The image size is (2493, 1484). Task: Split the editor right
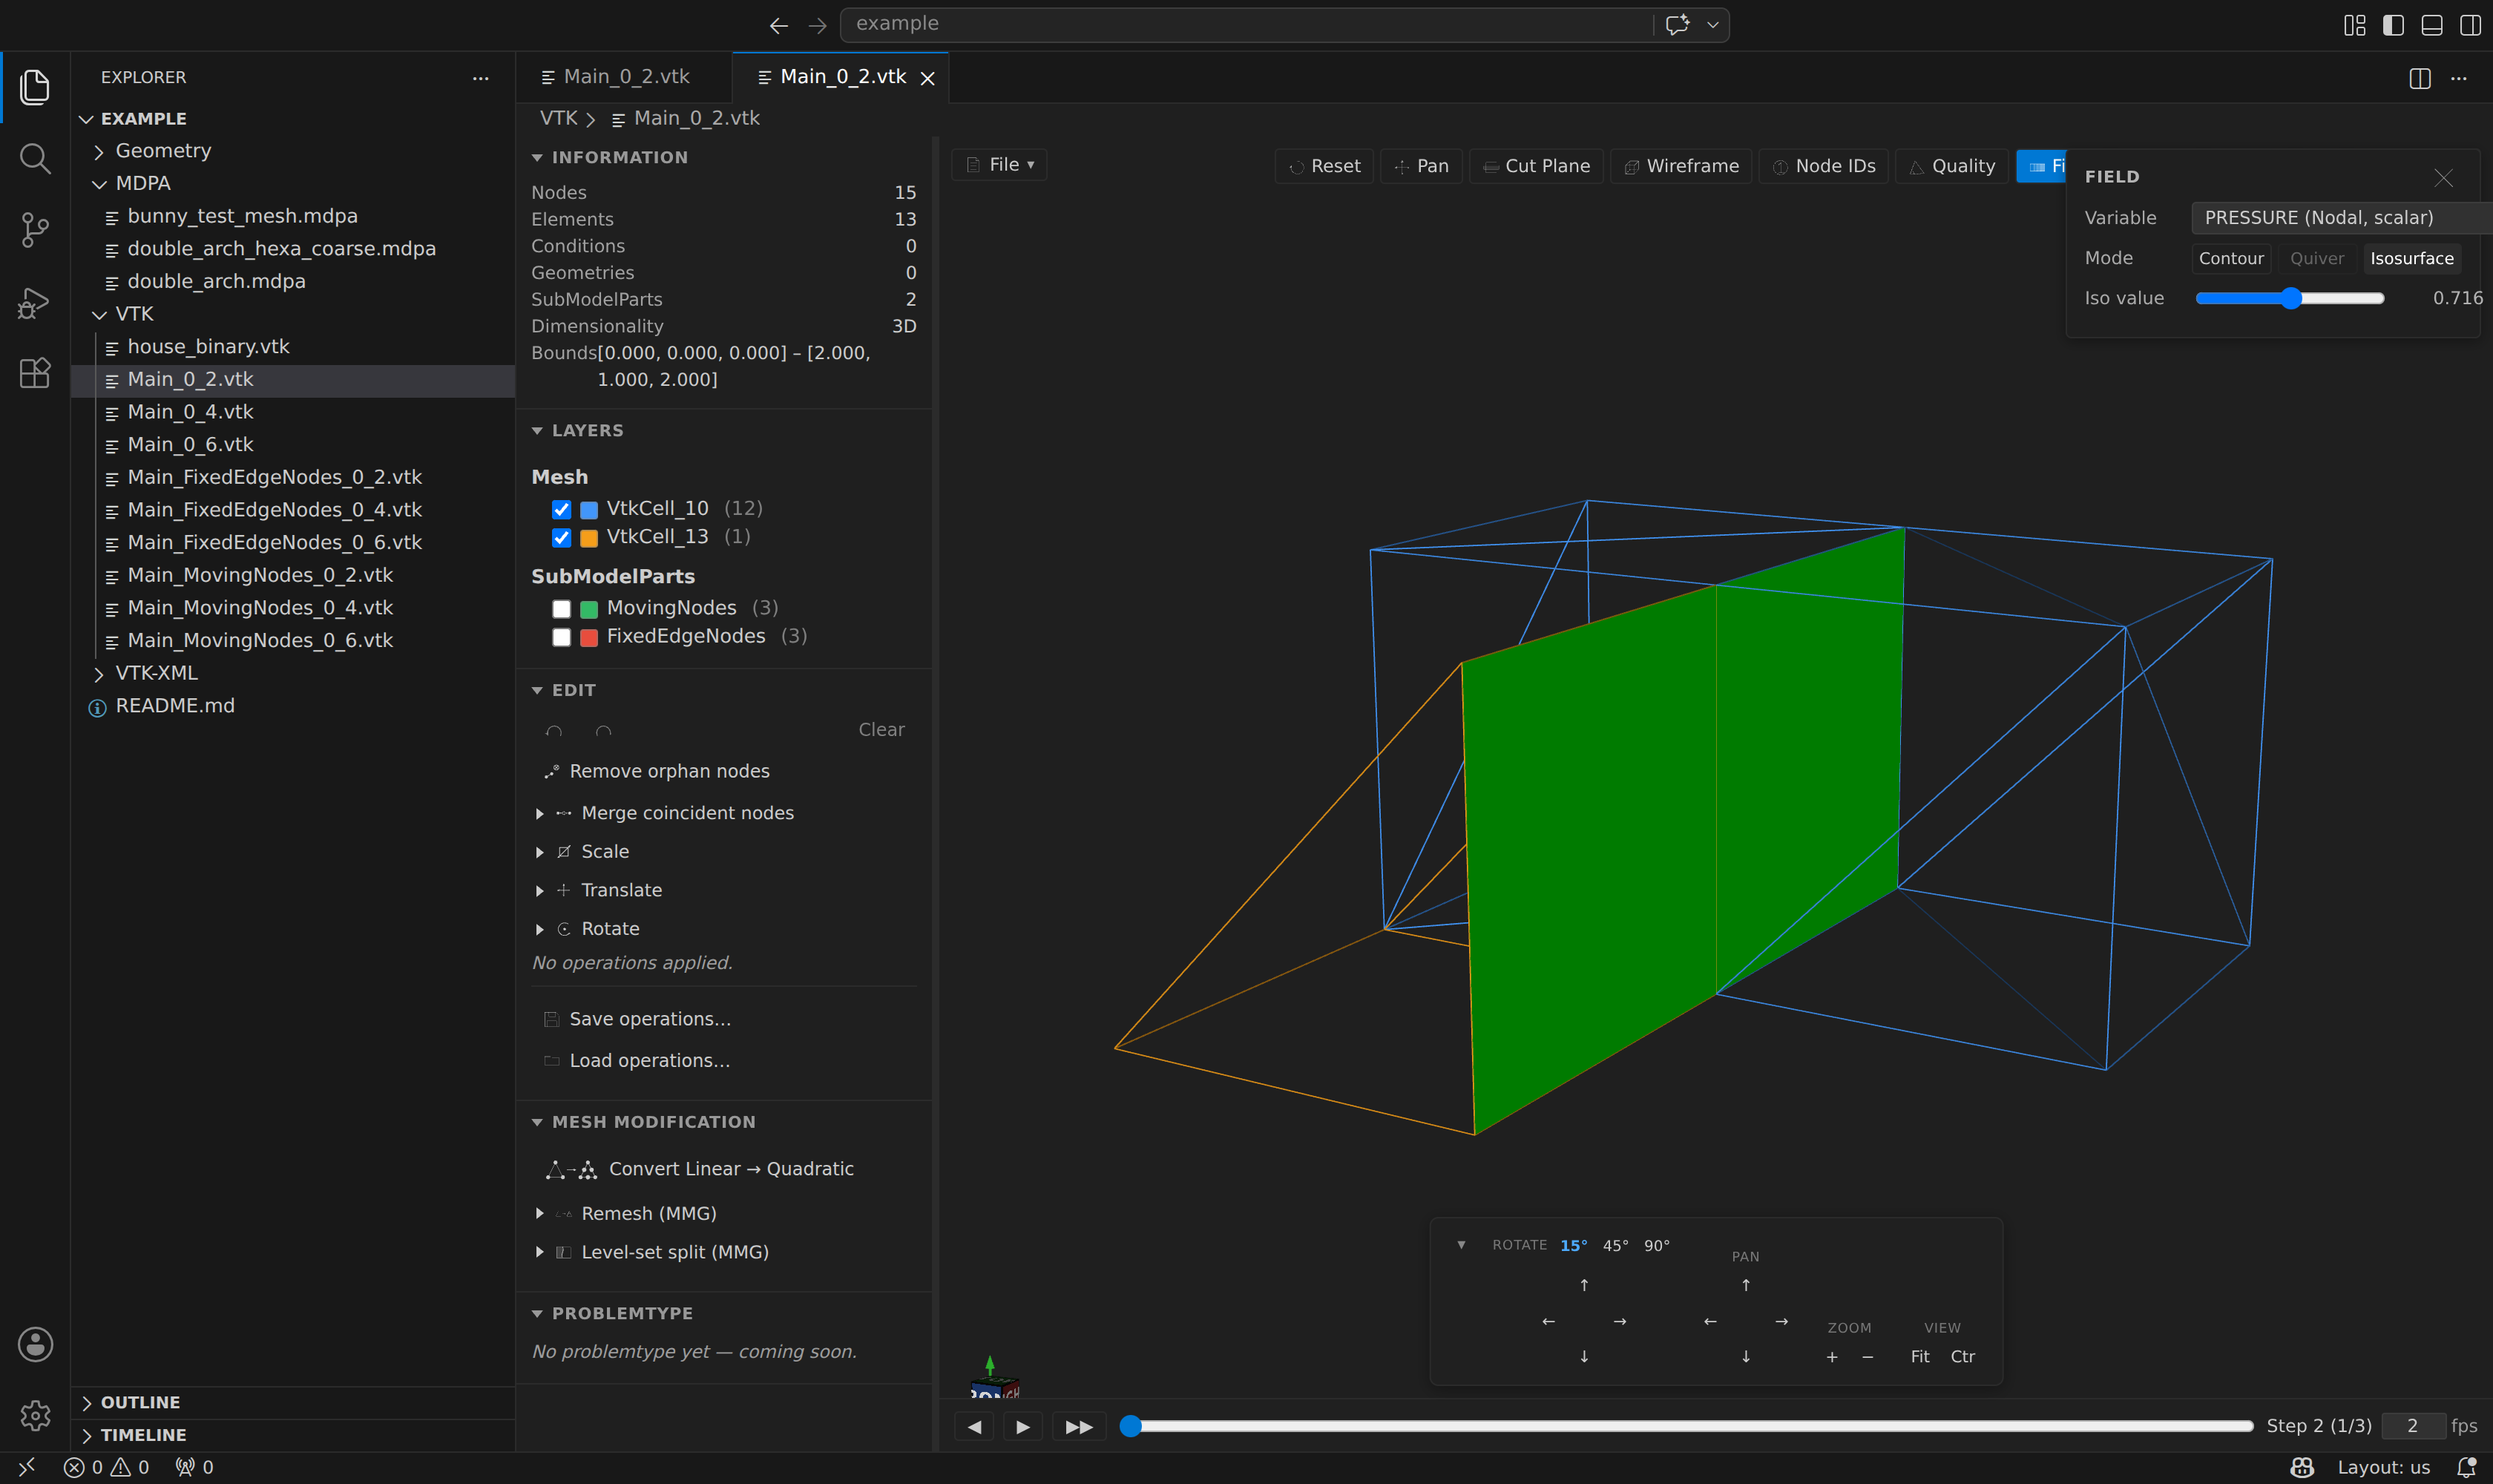coord(2420,78)
